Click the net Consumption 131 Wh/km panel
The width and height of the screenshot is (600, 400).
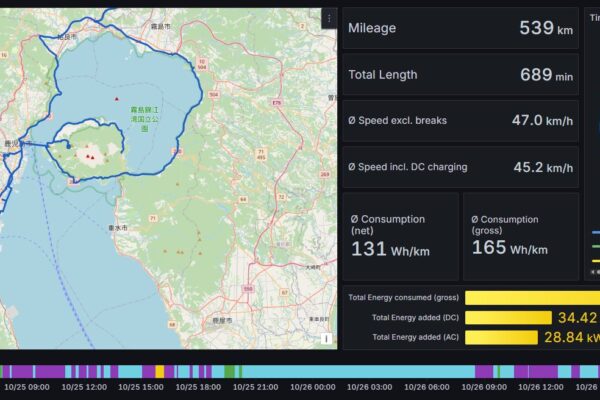(x=400, y=236)
